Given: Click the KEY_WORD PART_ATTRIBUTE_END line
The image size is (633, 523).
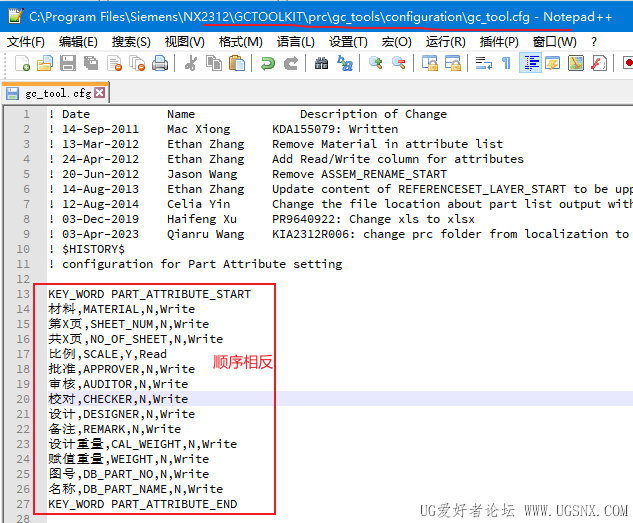Looking at the screenshot, I should coord(143,504).
